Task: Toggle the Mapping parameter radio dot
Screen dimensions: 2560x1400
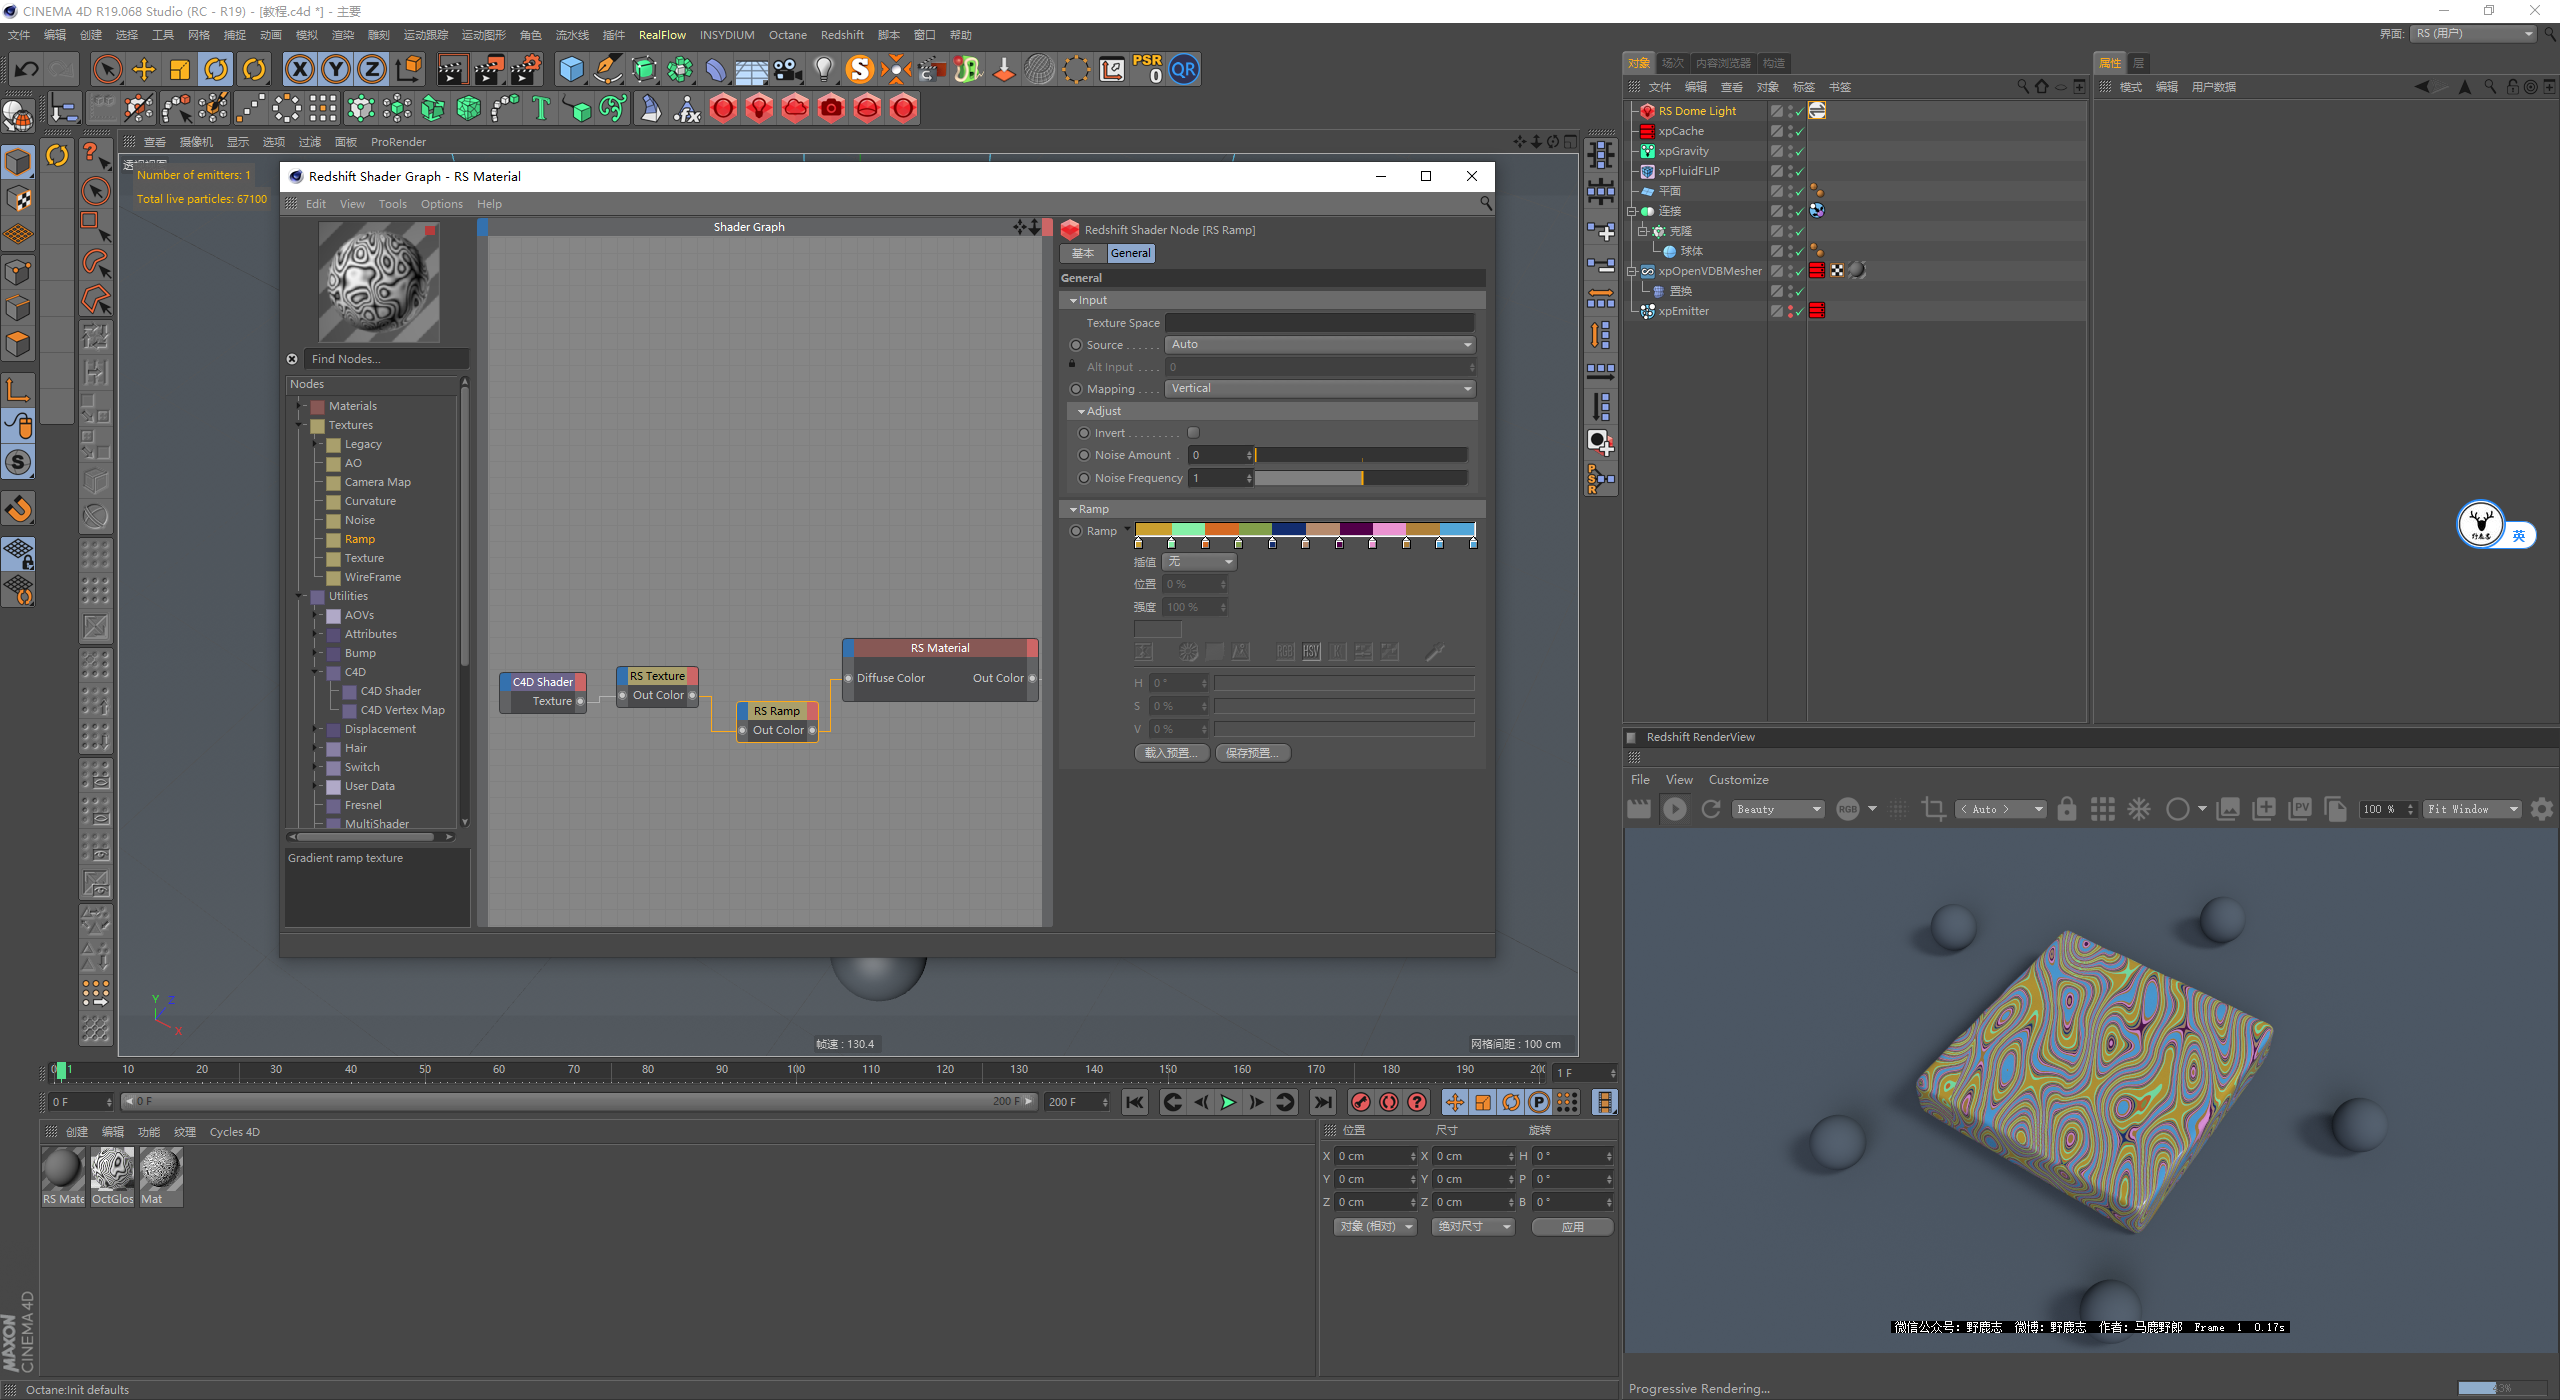Action: [1076, 389]
